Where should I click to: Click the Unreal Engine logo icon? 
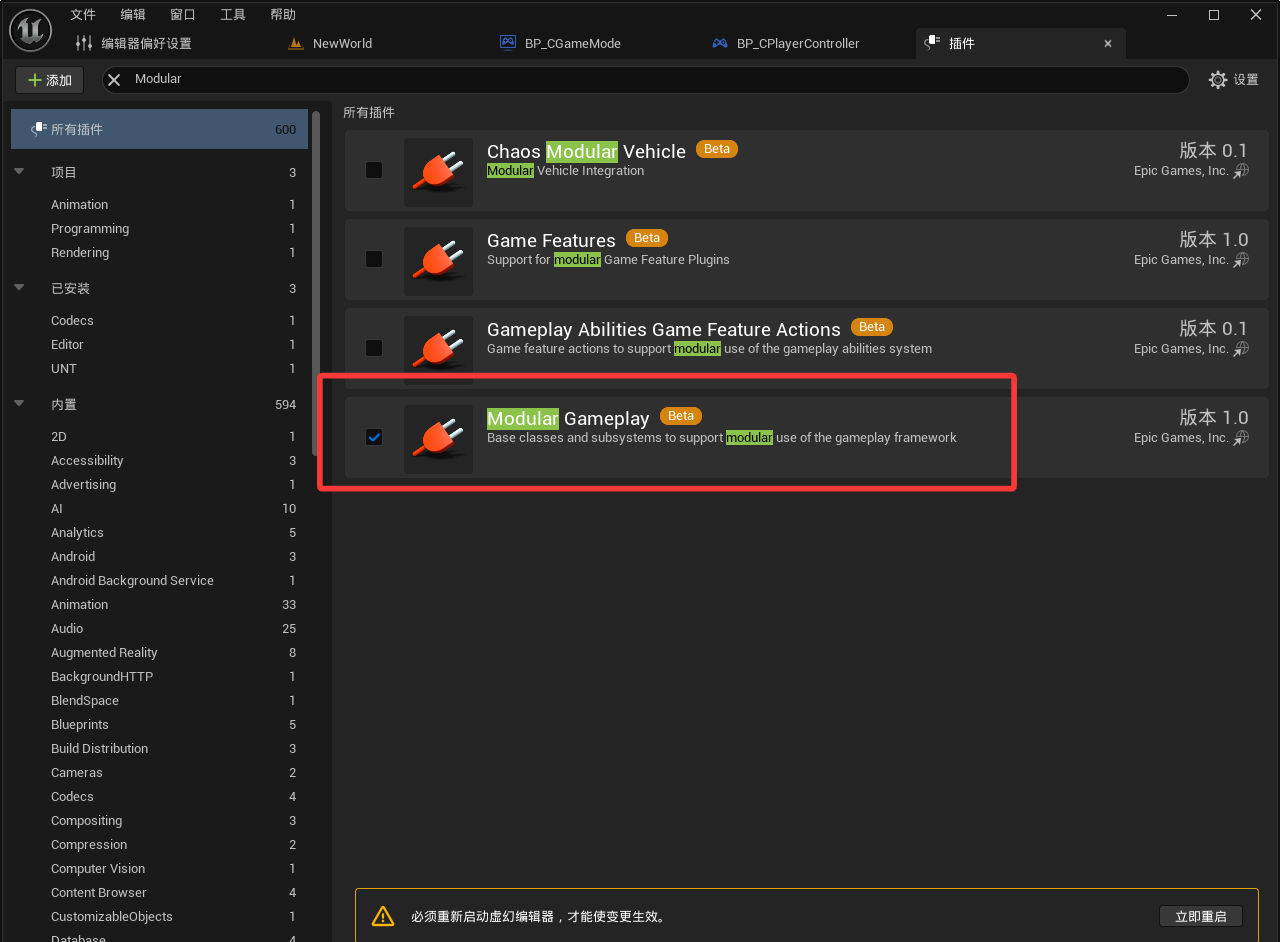coord(31,29)
